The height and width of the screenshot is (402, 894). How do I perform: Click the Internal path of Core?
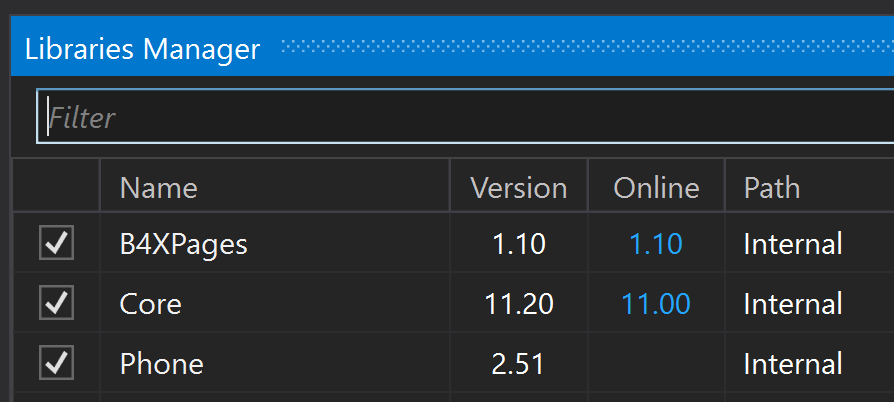pos(792,303)
